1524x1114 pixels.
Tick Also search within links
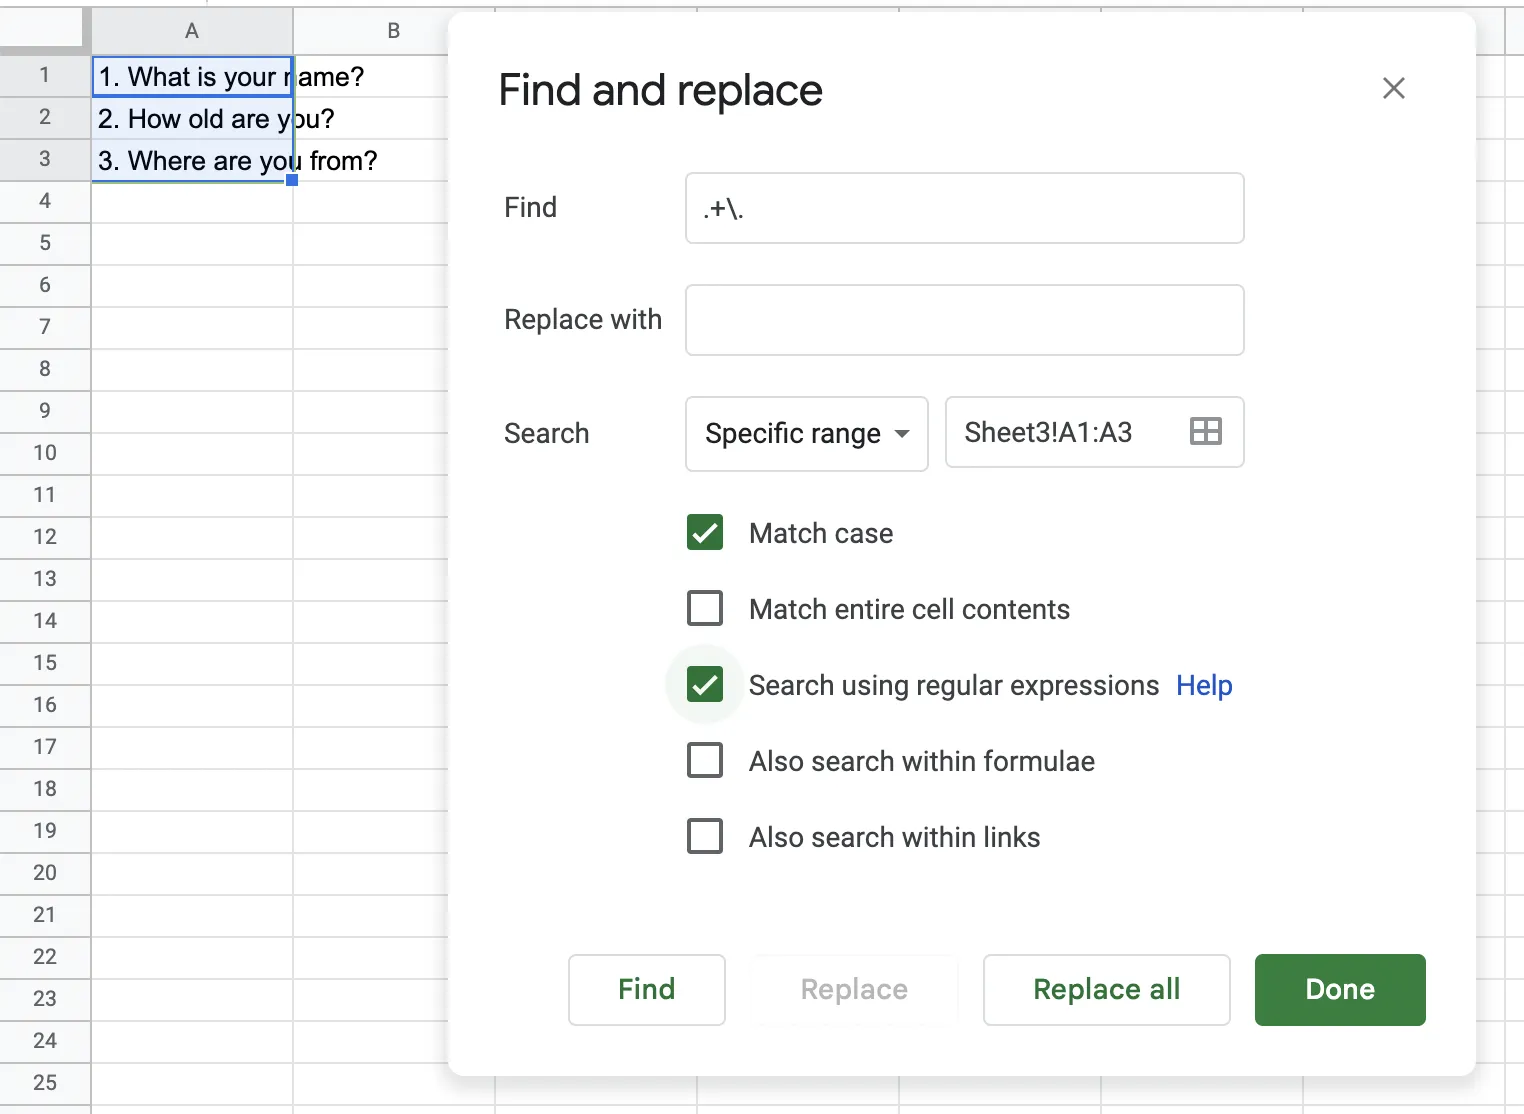coord(705,837)
